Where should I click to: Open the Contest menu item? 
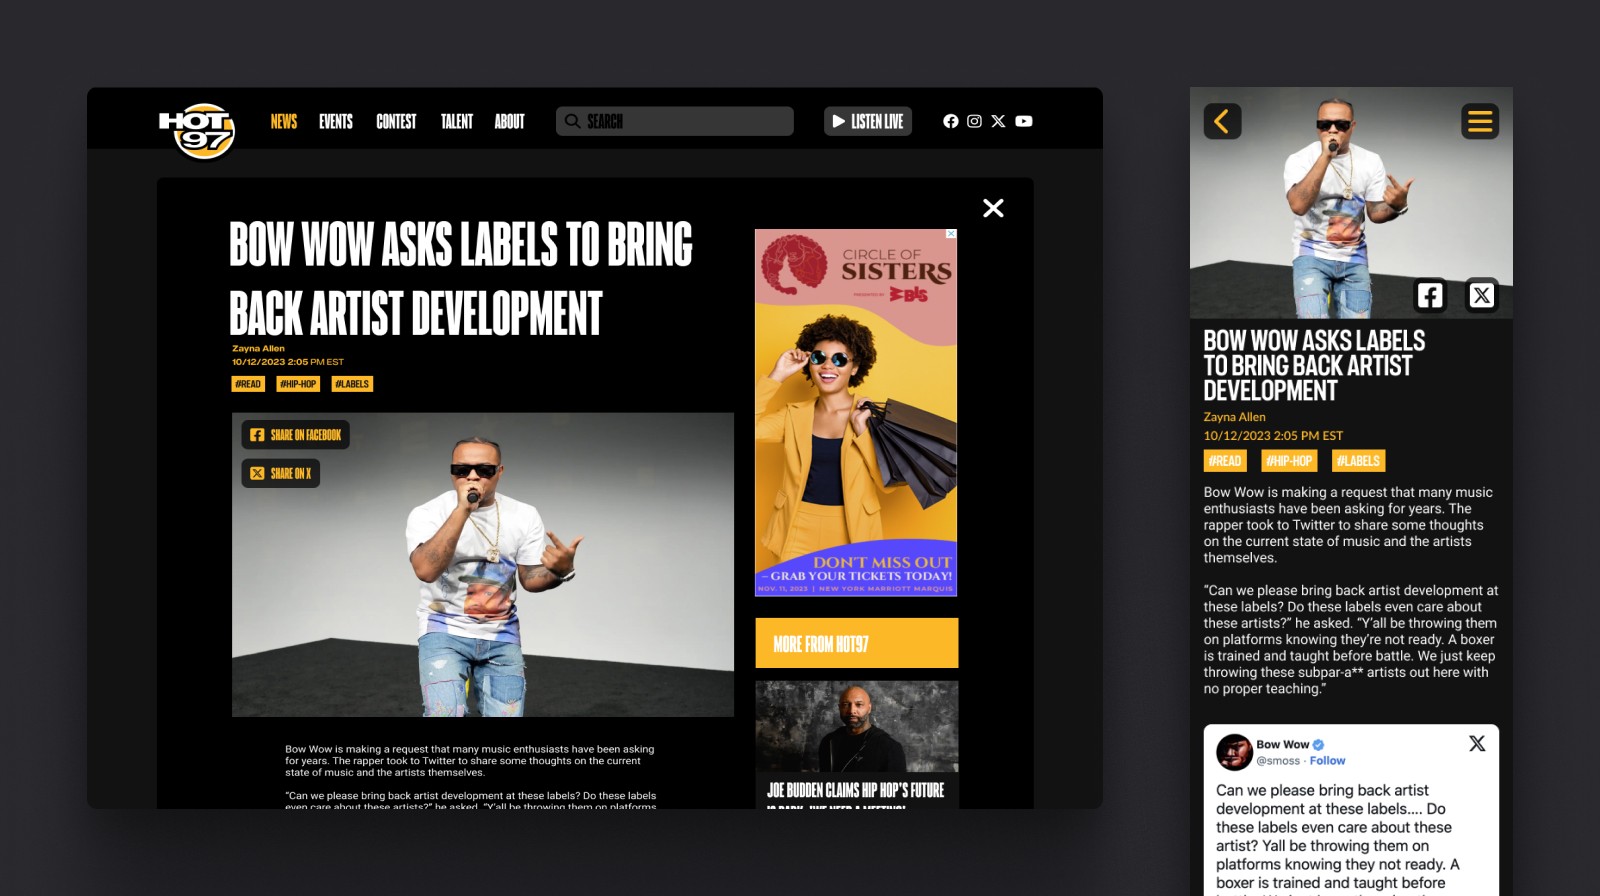click(396, 121)
